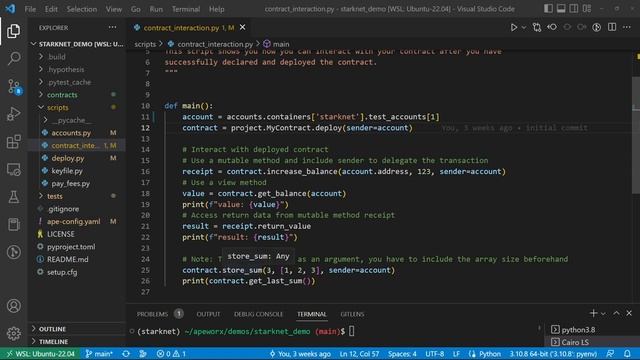
Task: Open editor More Actions ellipsis
Action: click(627, 27)
